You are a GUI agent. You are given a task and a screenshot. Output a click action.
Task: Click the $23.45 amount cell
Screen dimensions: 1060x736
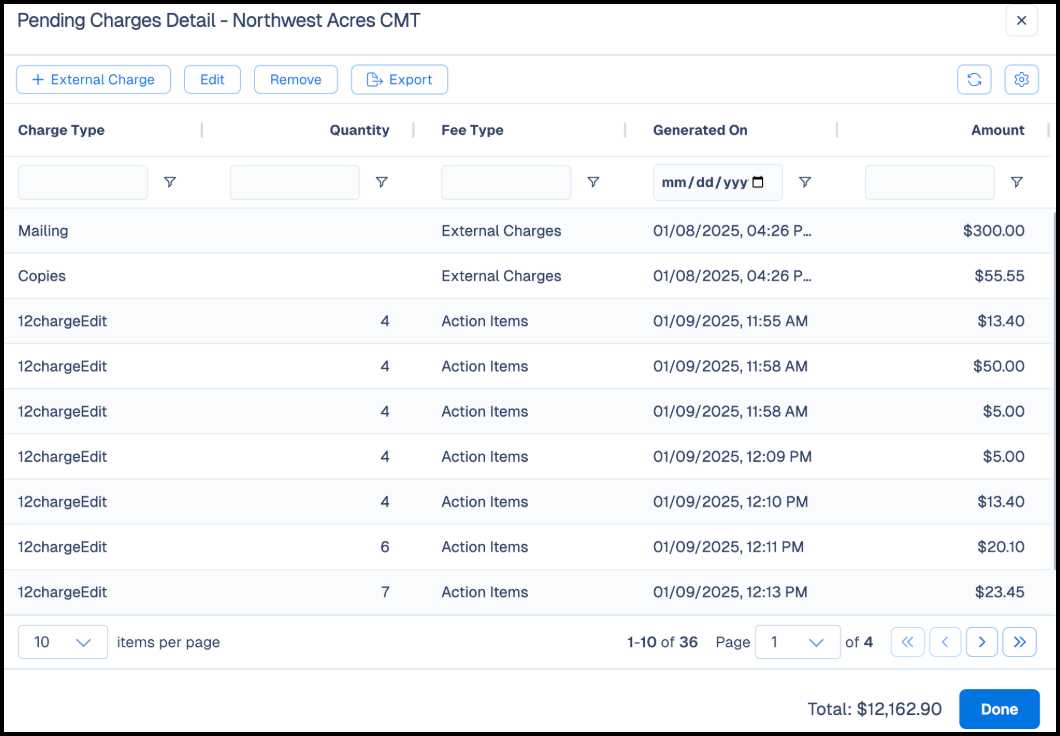[x=1000, y=592]
